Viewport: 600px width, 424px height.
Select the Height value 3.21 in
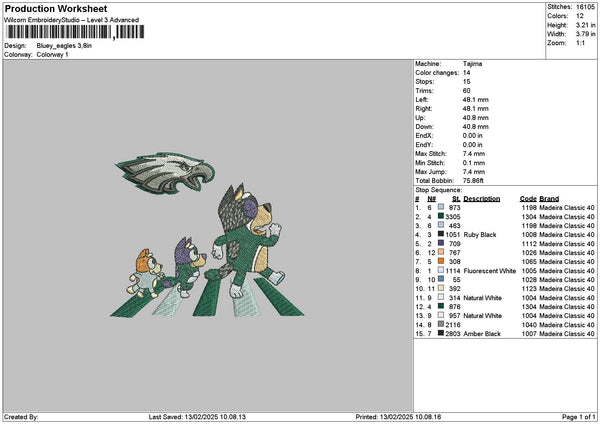[x=585, y=25]
